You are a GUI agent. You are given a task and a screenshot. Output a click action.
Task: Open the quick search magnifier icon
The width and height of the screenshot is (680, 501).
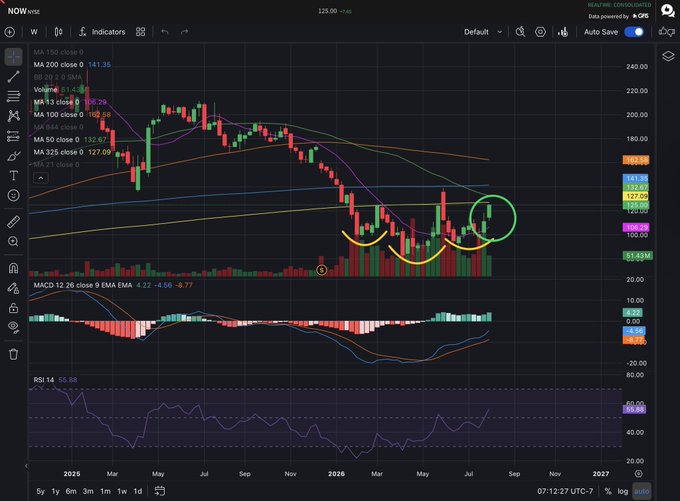(x=520, y=32)
